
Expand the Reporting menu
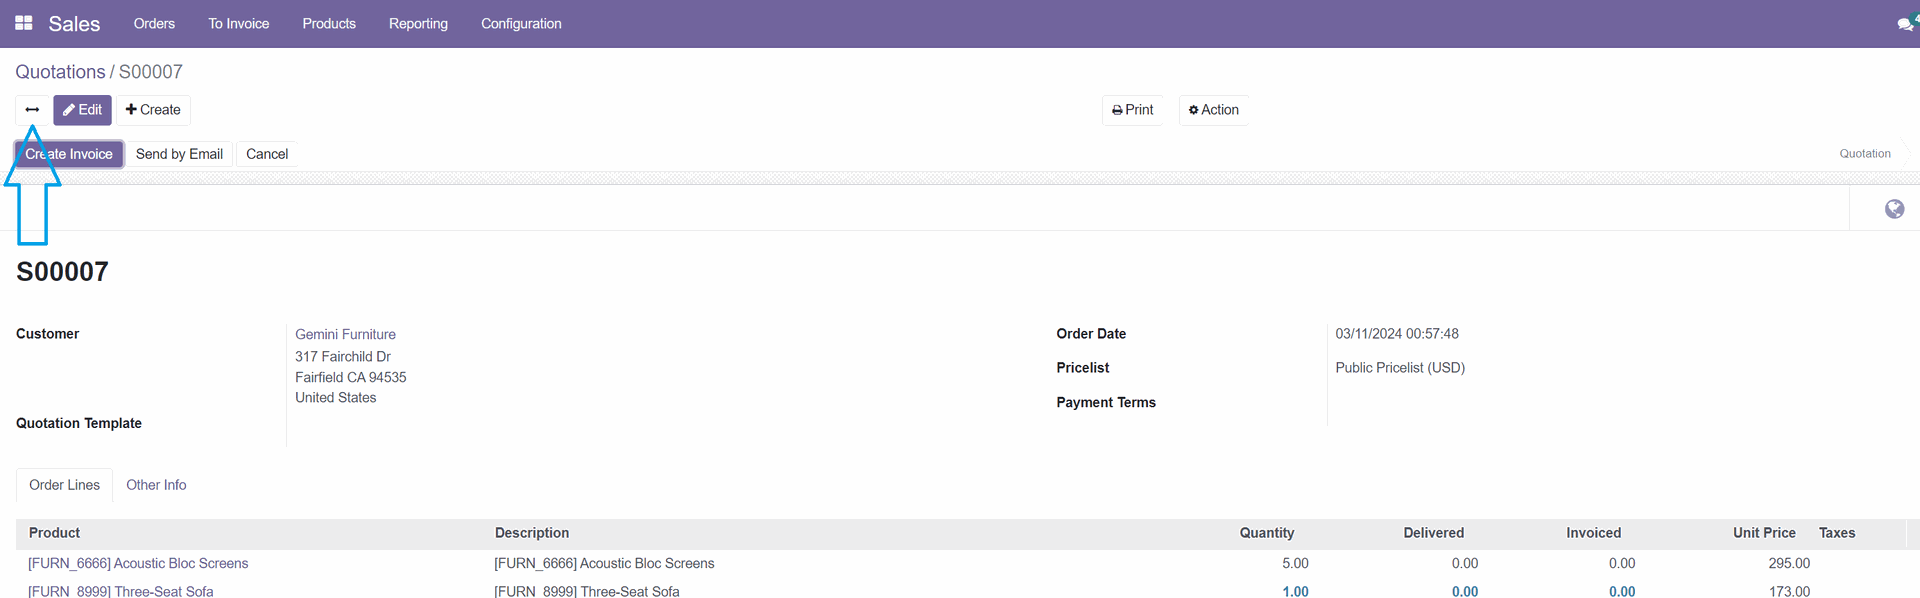[x=418, y=24]
